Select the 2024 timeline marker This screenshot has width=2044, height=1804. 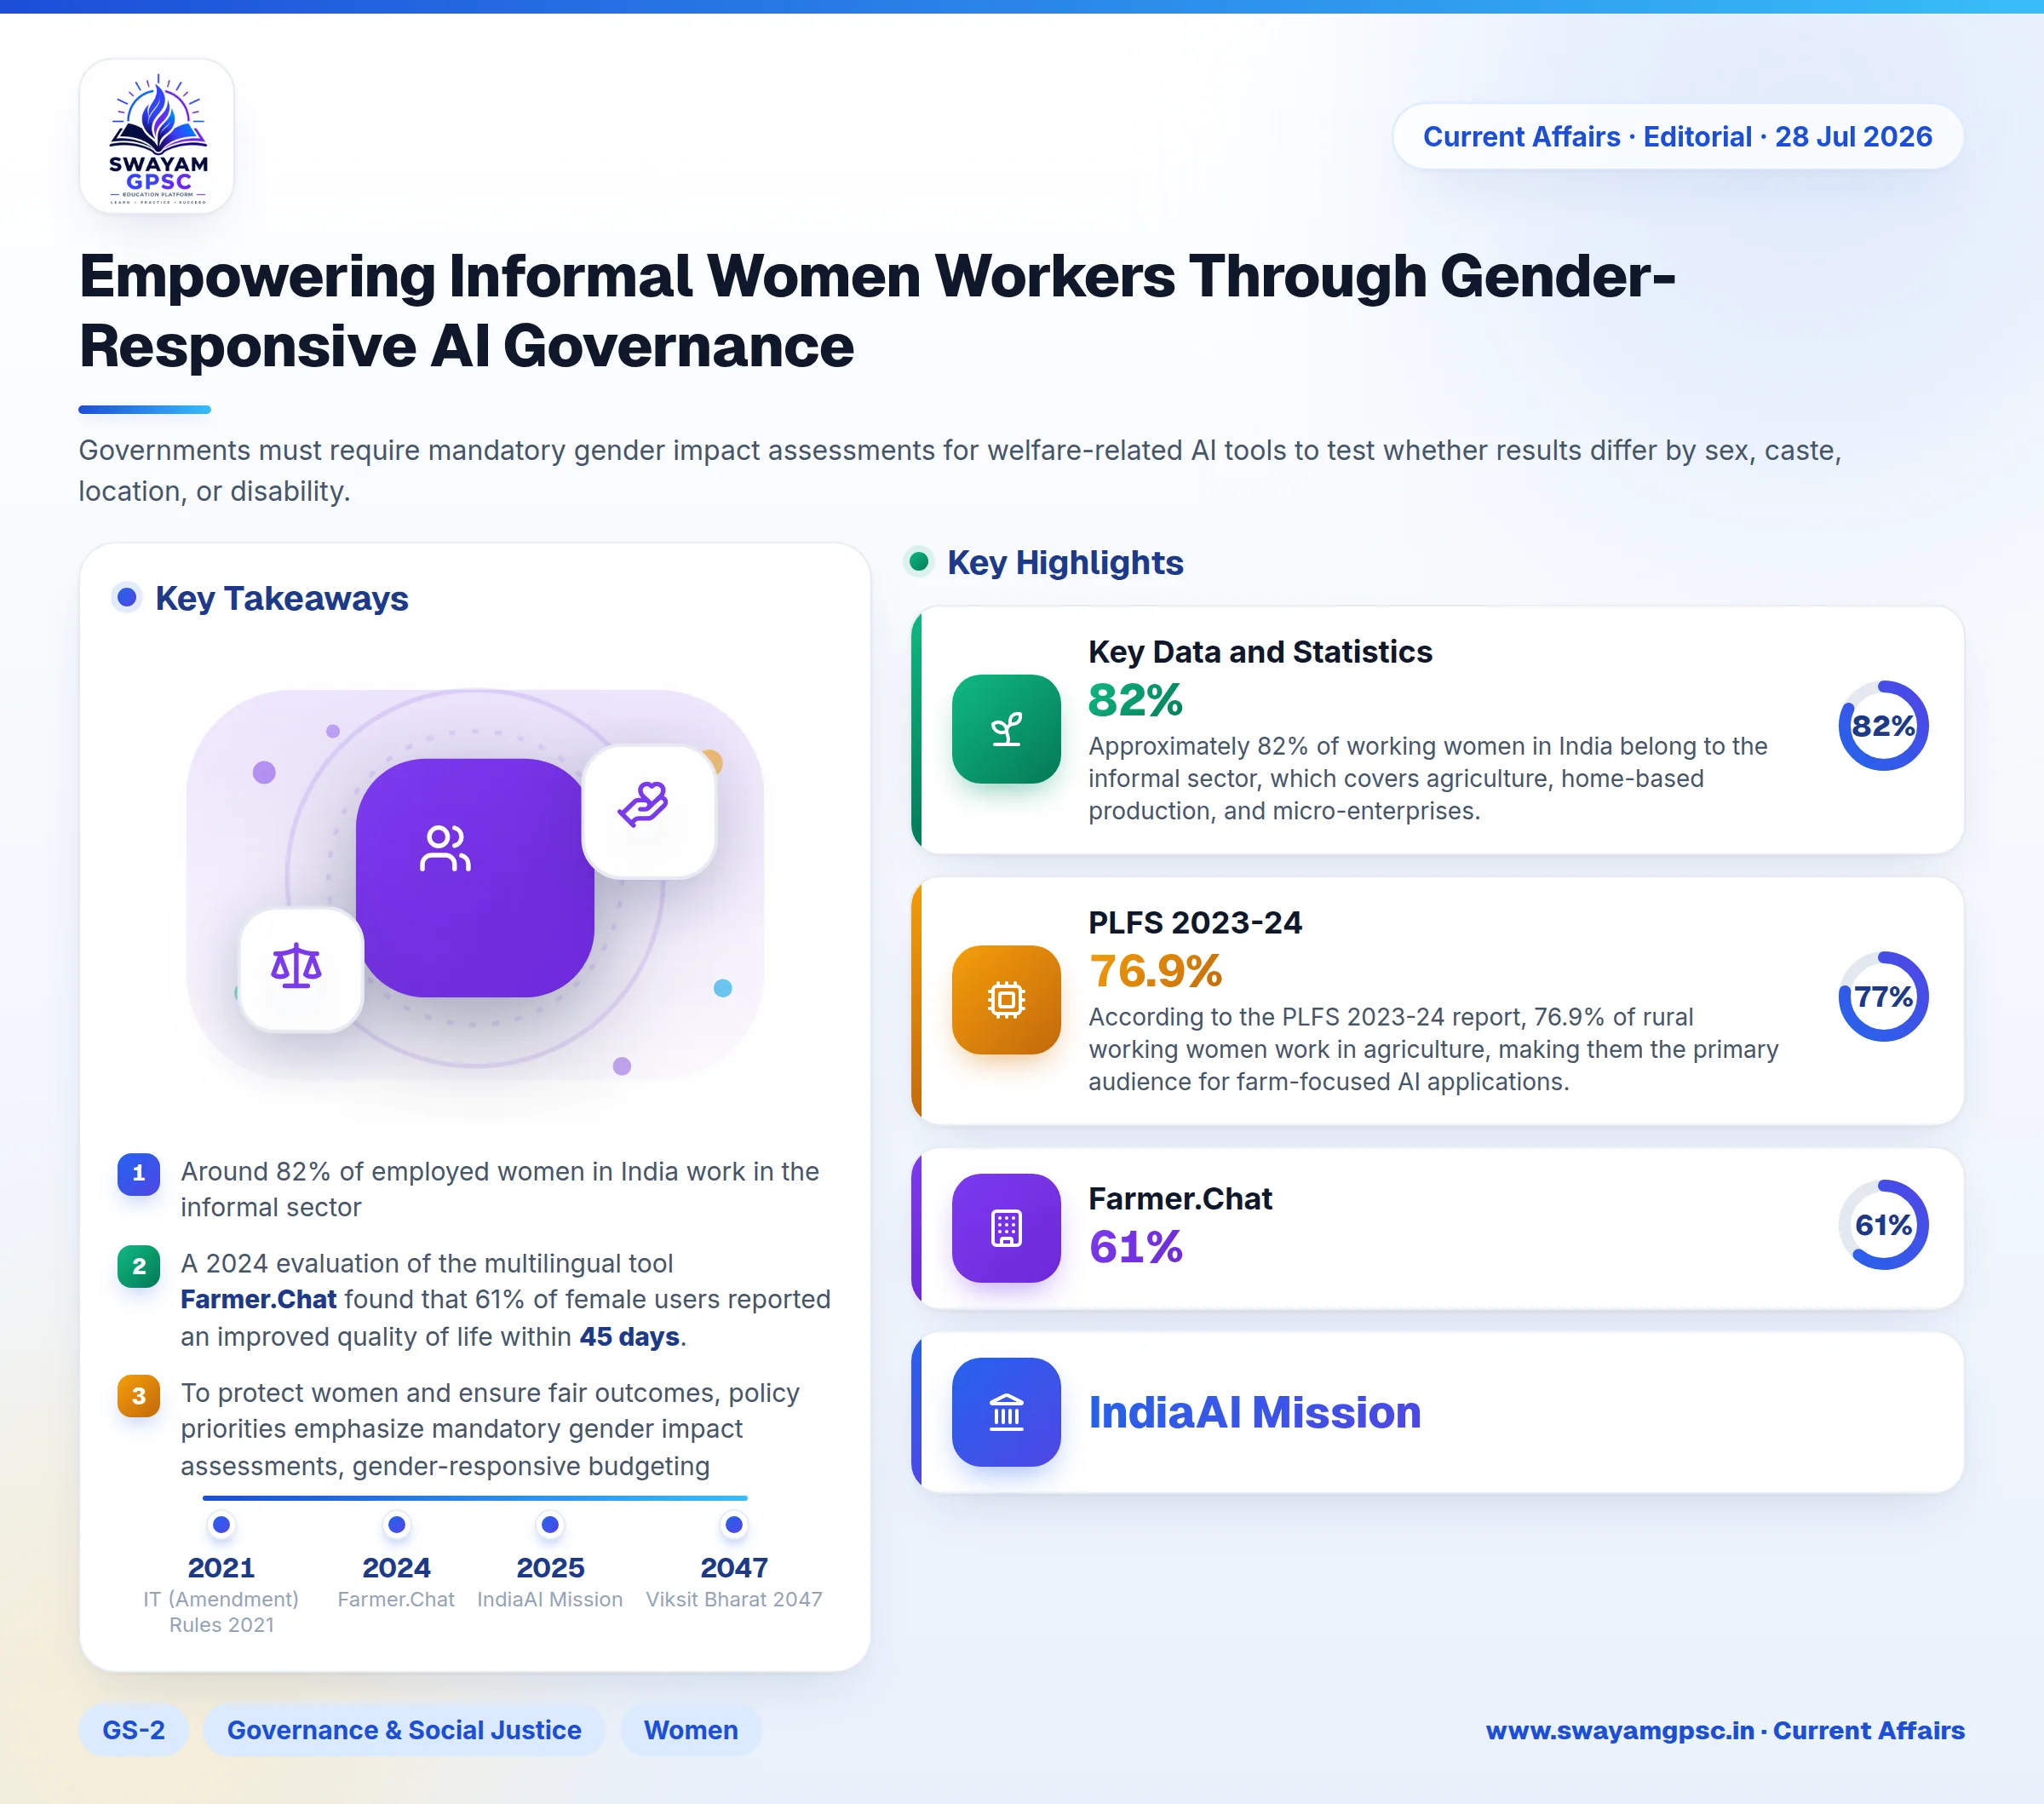point(397,1524)
